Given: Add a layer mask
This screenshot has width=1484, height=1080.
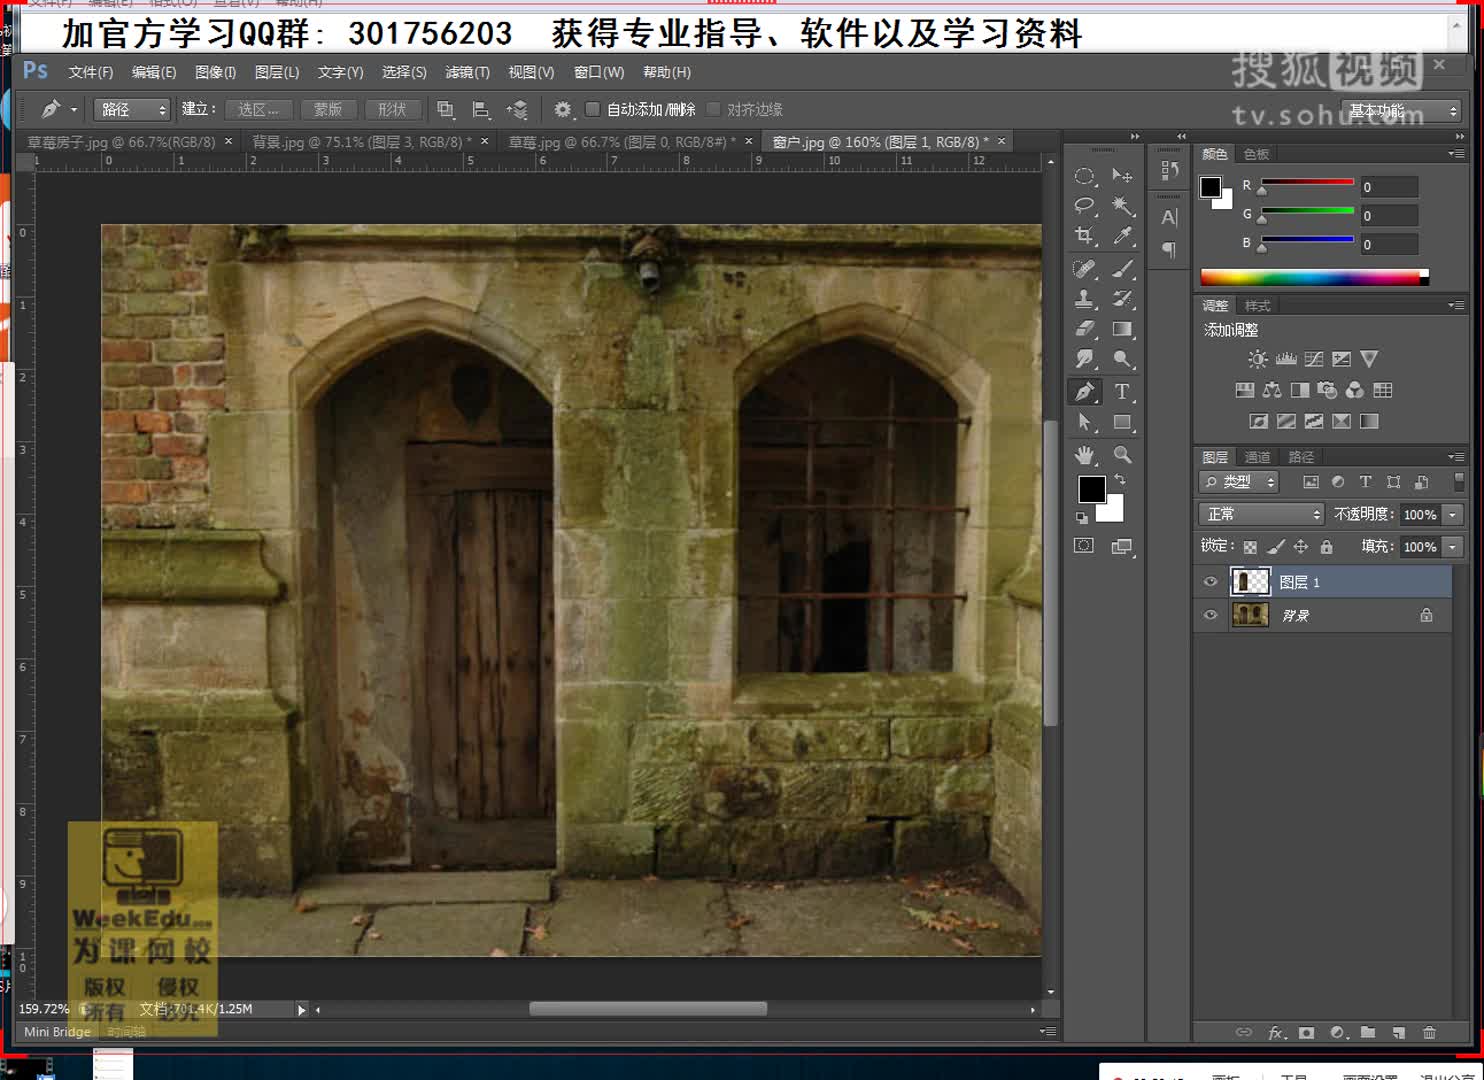Looking at the screenshot, I should point(1306,1032).
